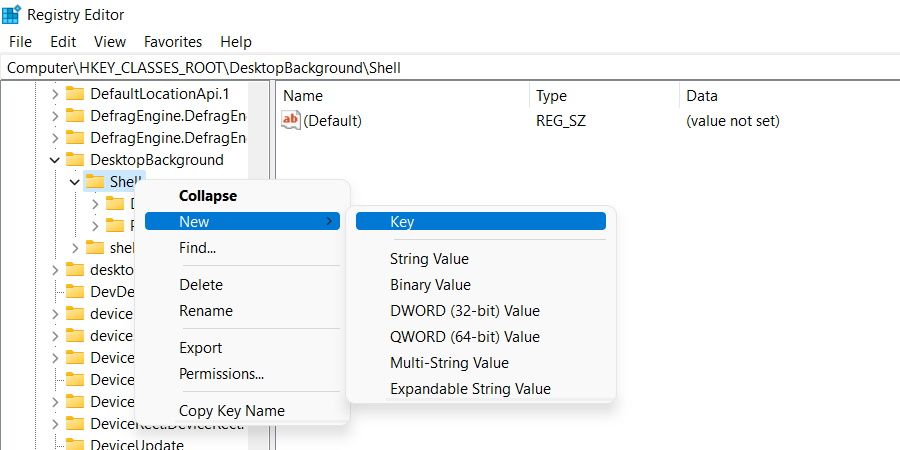
Task: Click the DefaultLocationApi.1 folder icon
Action: (x=75, y=94)
